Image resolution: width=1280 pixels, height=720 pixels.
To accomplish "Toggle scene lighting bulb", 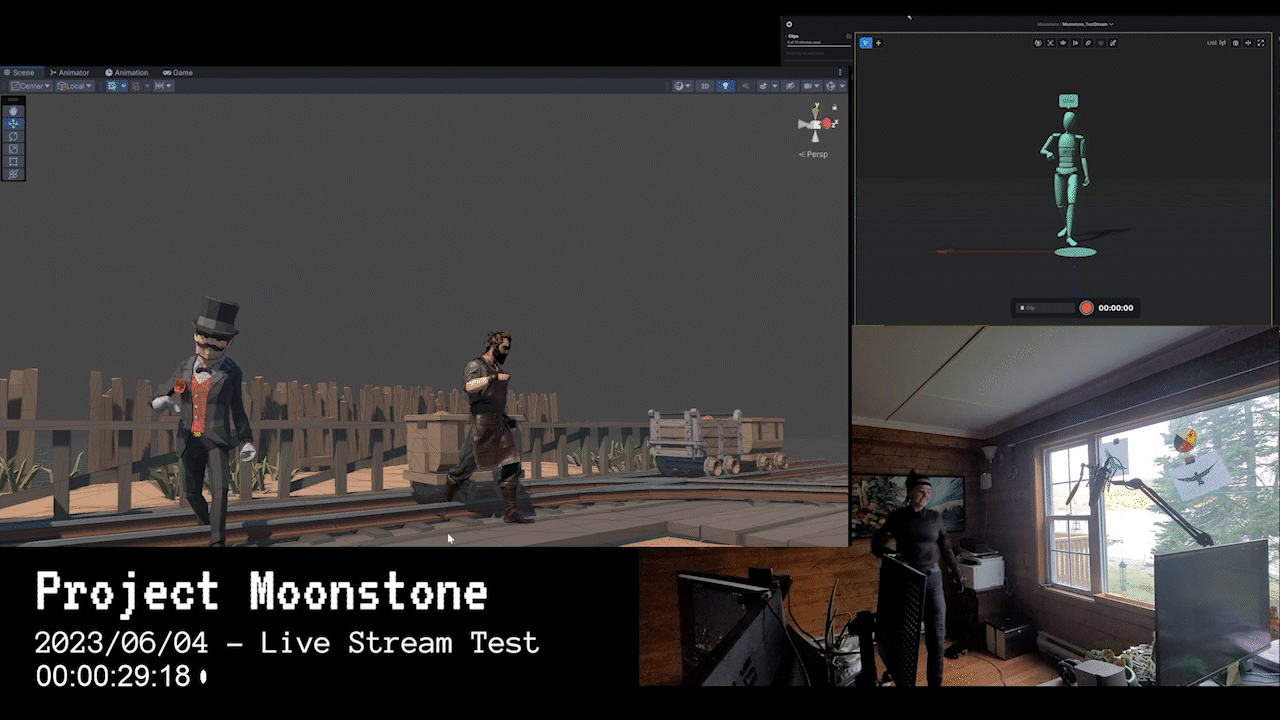I will click(x=726, y=86).
